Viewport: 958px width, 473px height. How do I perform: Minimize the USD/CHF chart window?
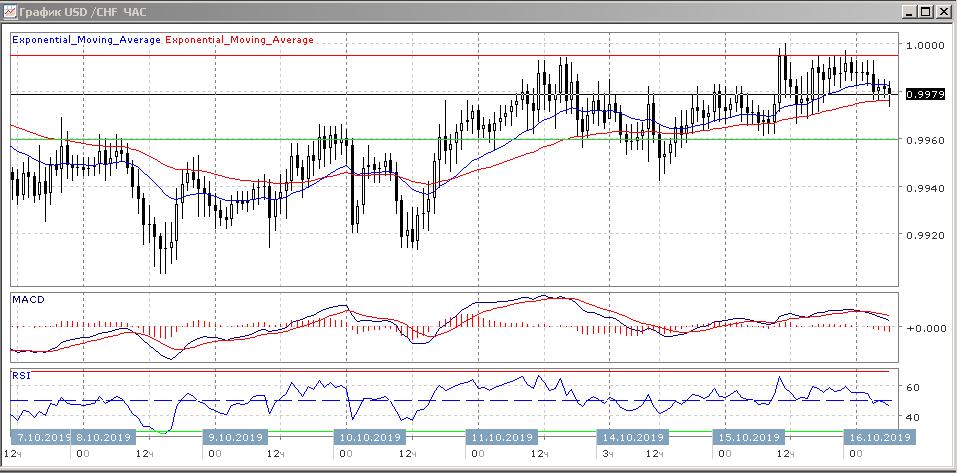pyautogui.click(x=909, y=12)
